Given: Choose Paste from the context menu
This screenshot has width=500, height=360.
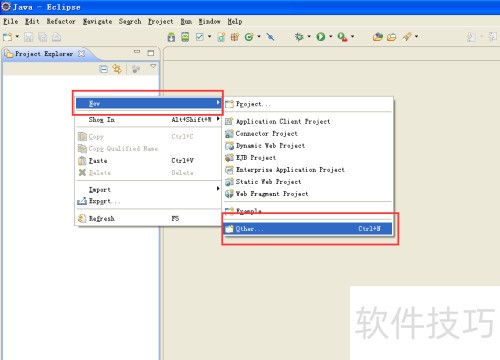Looking at the screenshot, I should tap(148, 161).
